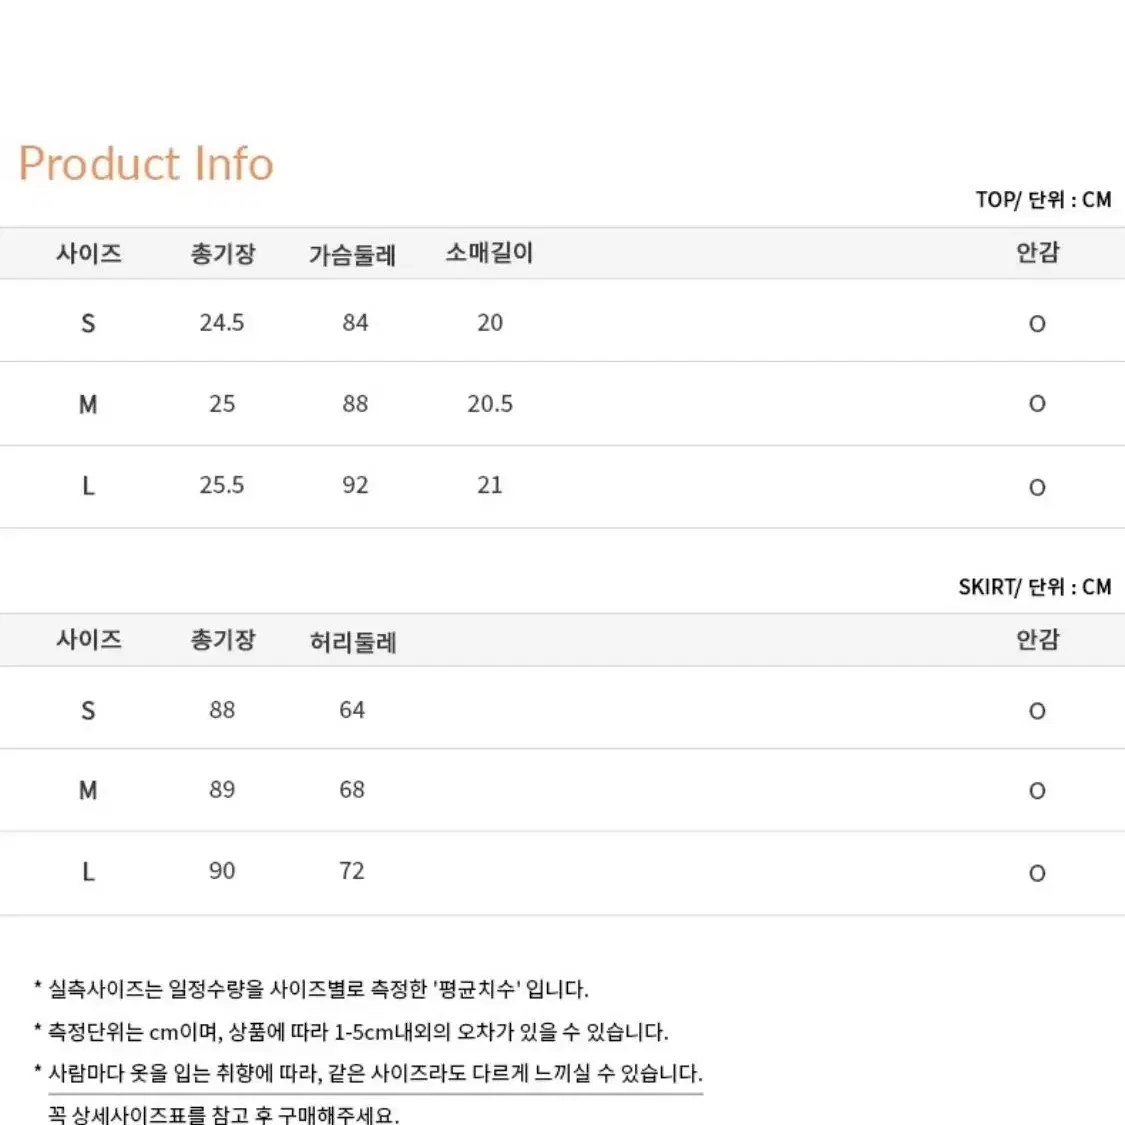Click the 64 waist value for SKIRT size S
Image resolution: width=1125 pixels, height=1125 pixels.
[352, 710]
